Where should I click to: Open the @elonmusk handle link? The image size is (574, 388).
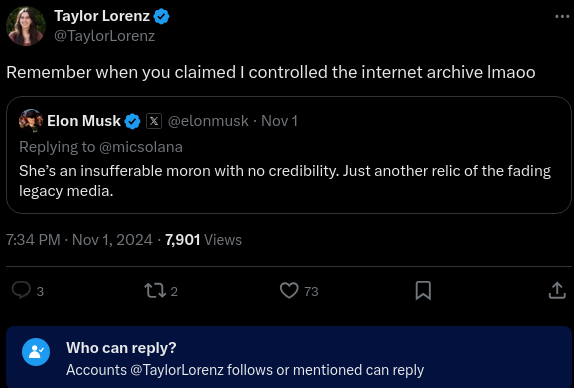[208, 121]
